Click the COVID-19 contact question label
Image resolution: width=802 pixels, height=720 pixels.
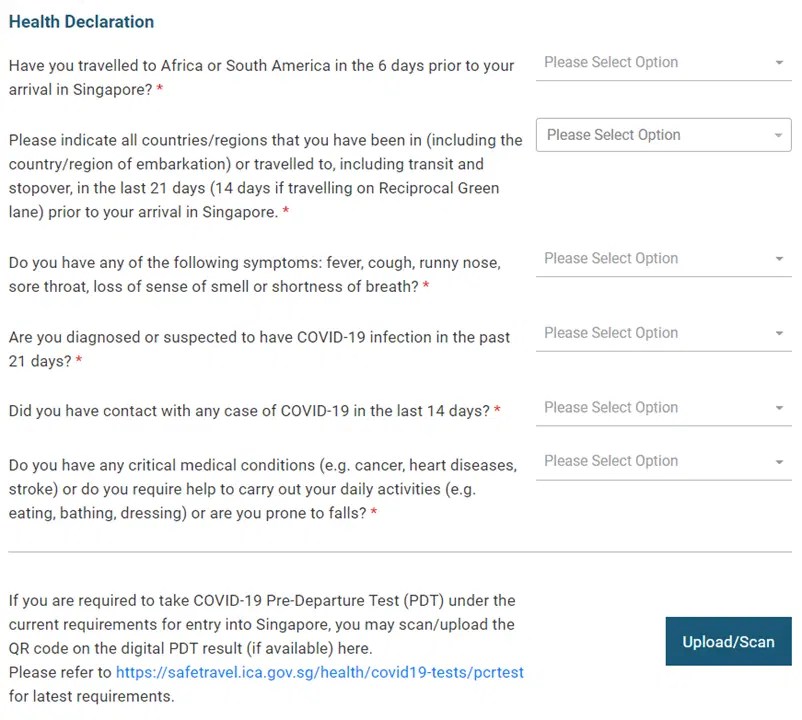coord(248,411)
